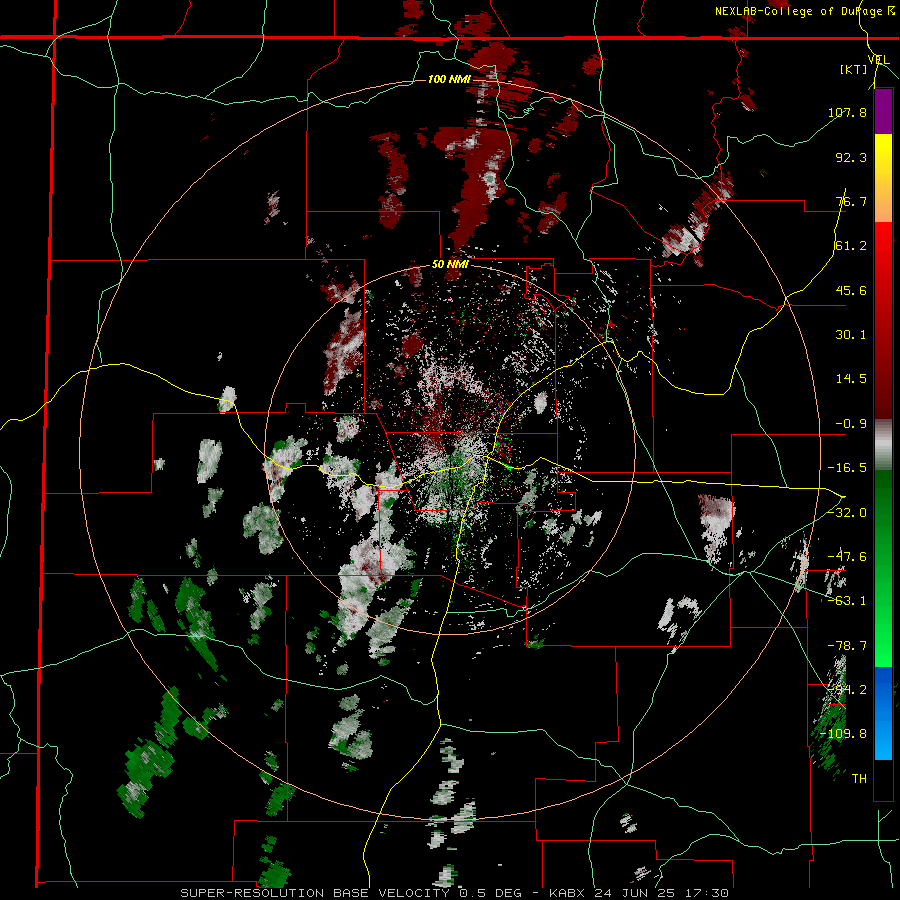Viewport: 900px width, 900px height.
Task: Click the 14.5 velocity scale value
Action: pyautogui.click(x=851, y=379)
